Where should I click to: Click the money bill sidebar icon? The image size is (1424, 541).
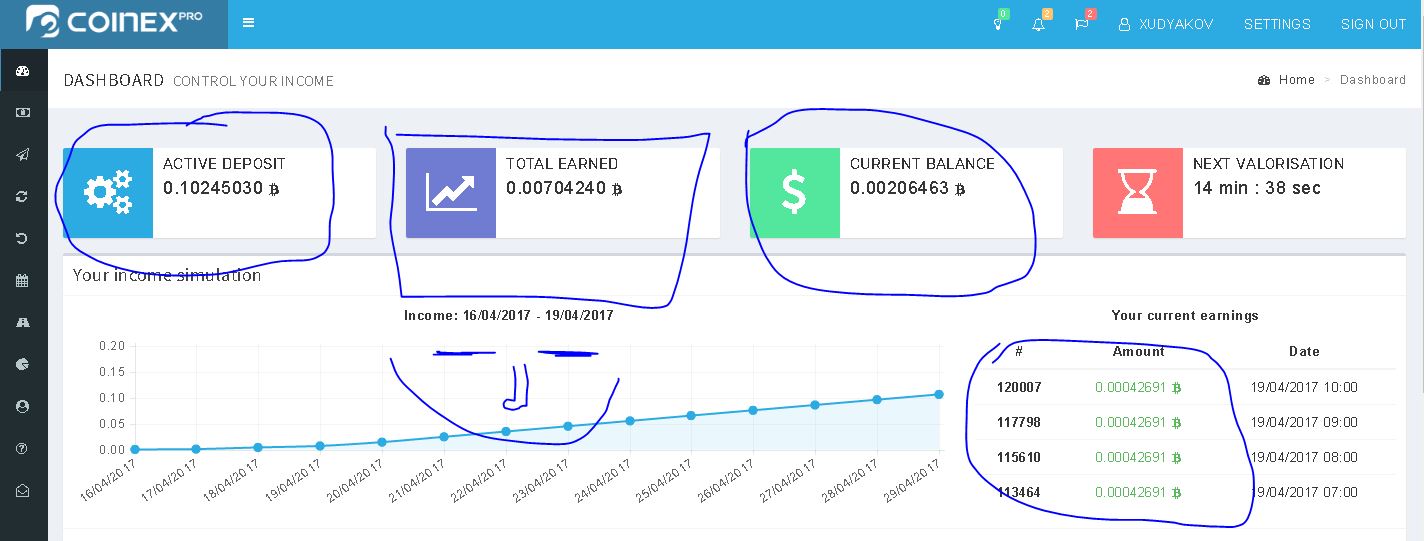(23, 113)
